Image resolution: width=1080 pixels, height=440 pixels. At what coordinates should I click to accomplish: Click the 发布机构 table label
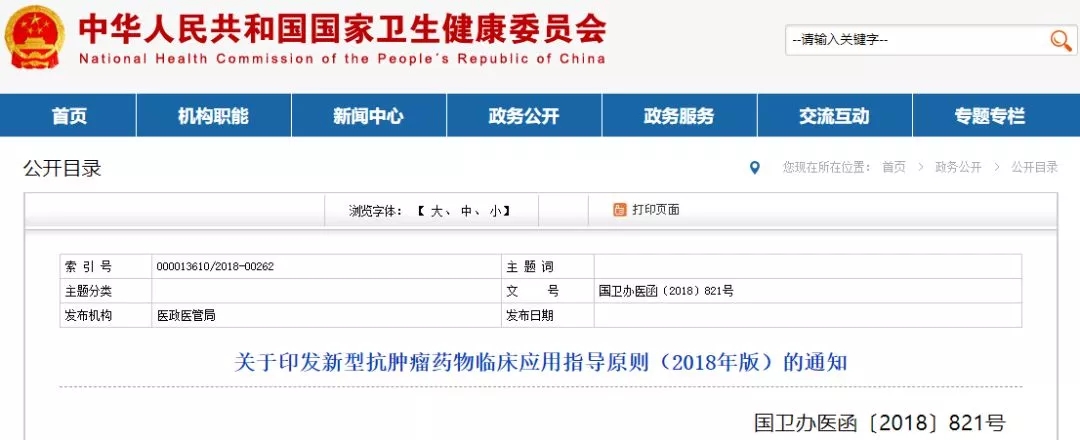[x=88, y=315]
